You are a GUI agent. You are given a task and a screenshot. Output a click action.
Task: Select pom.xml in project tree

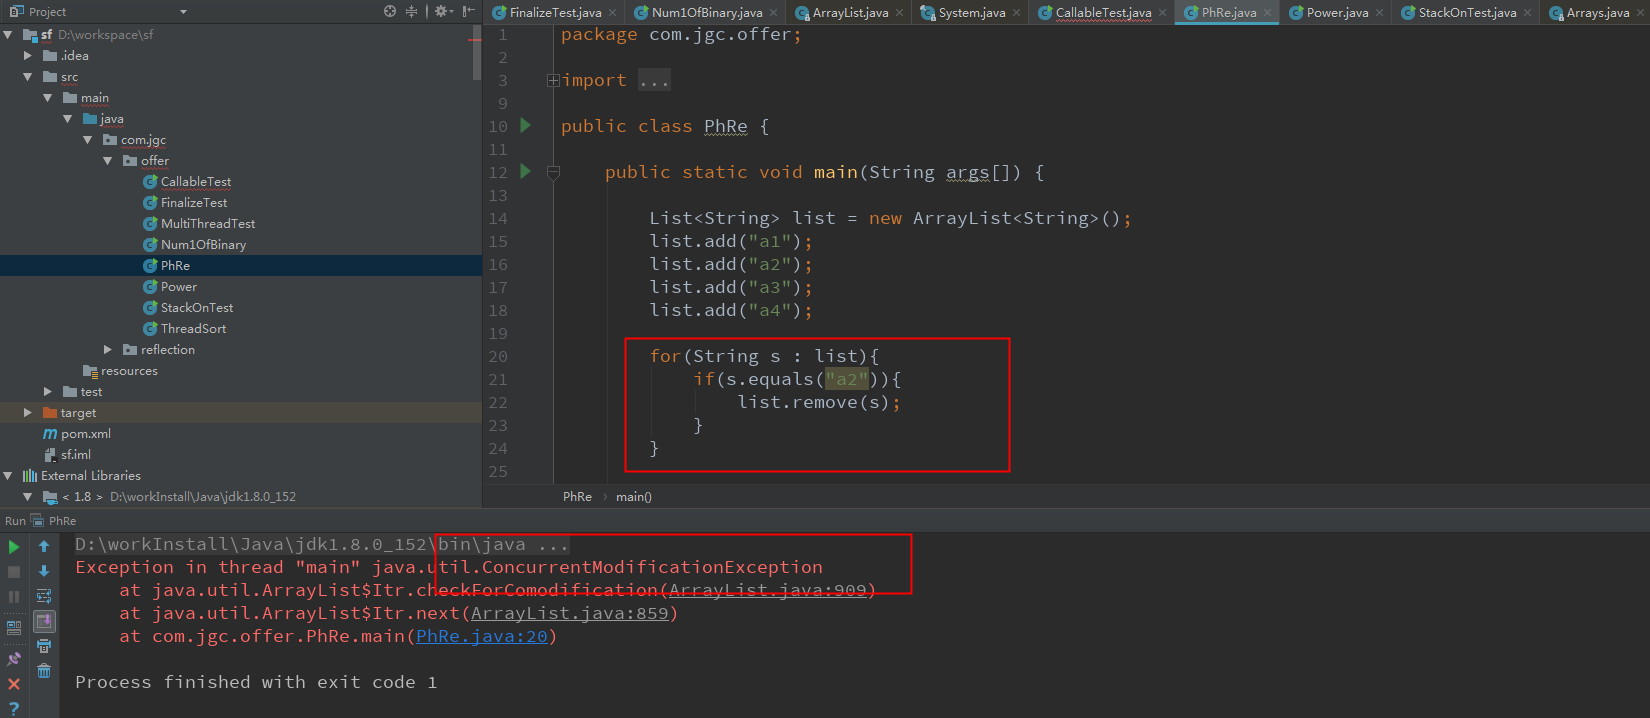(85, 434)
